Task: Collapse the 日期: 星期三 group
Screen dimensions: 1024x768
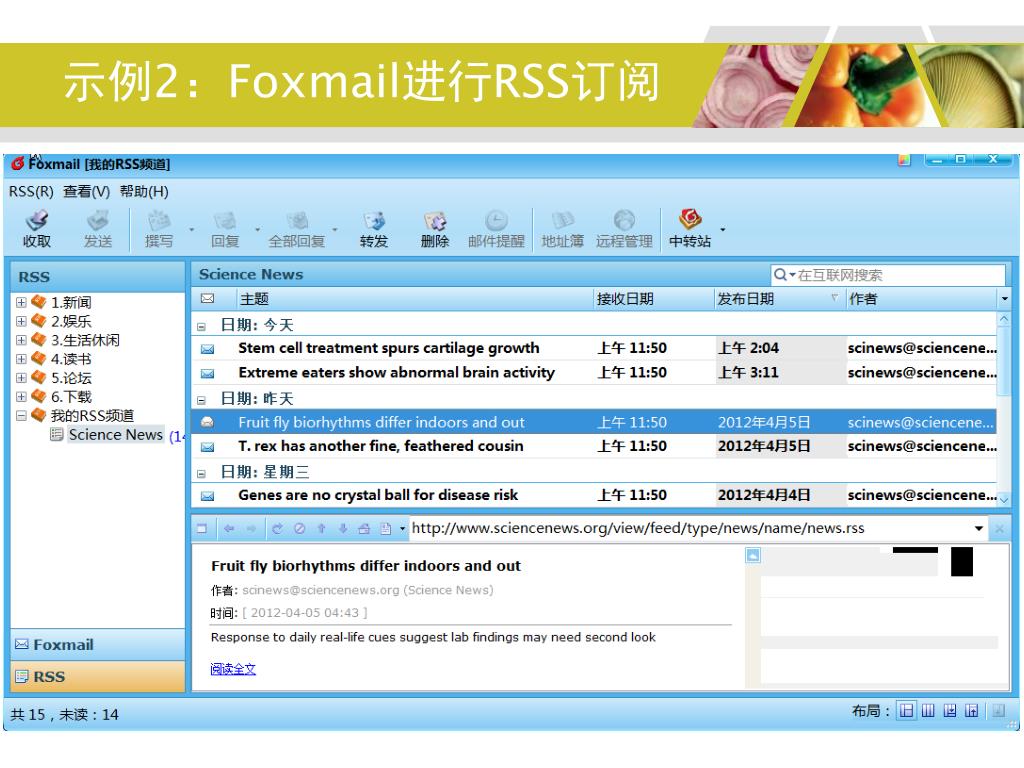Action: 202,473
